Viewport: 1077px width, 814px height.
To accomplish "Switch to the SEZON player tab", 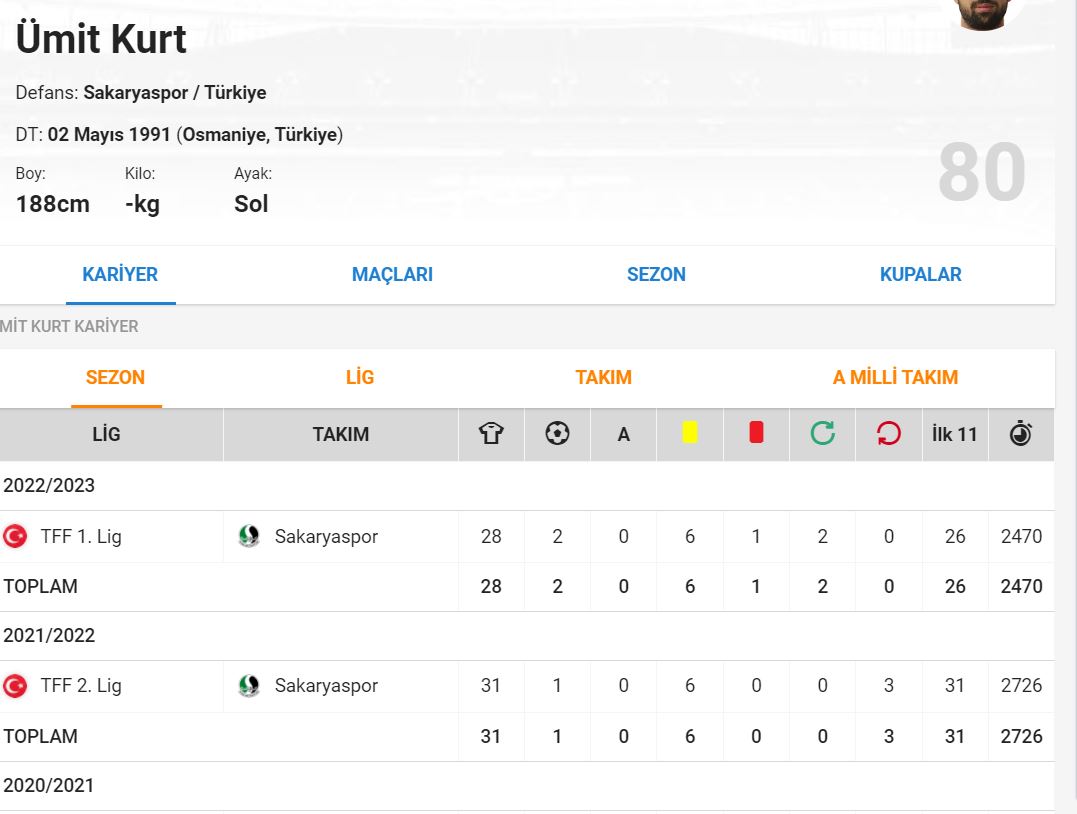I will click(x=656, y=275).
